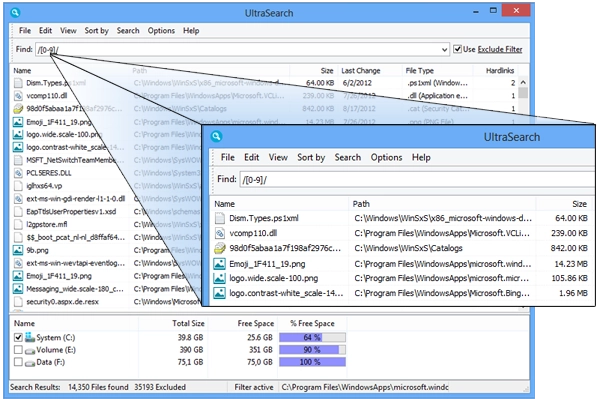Click the 351 GB free space value

(x=260, y=350)
